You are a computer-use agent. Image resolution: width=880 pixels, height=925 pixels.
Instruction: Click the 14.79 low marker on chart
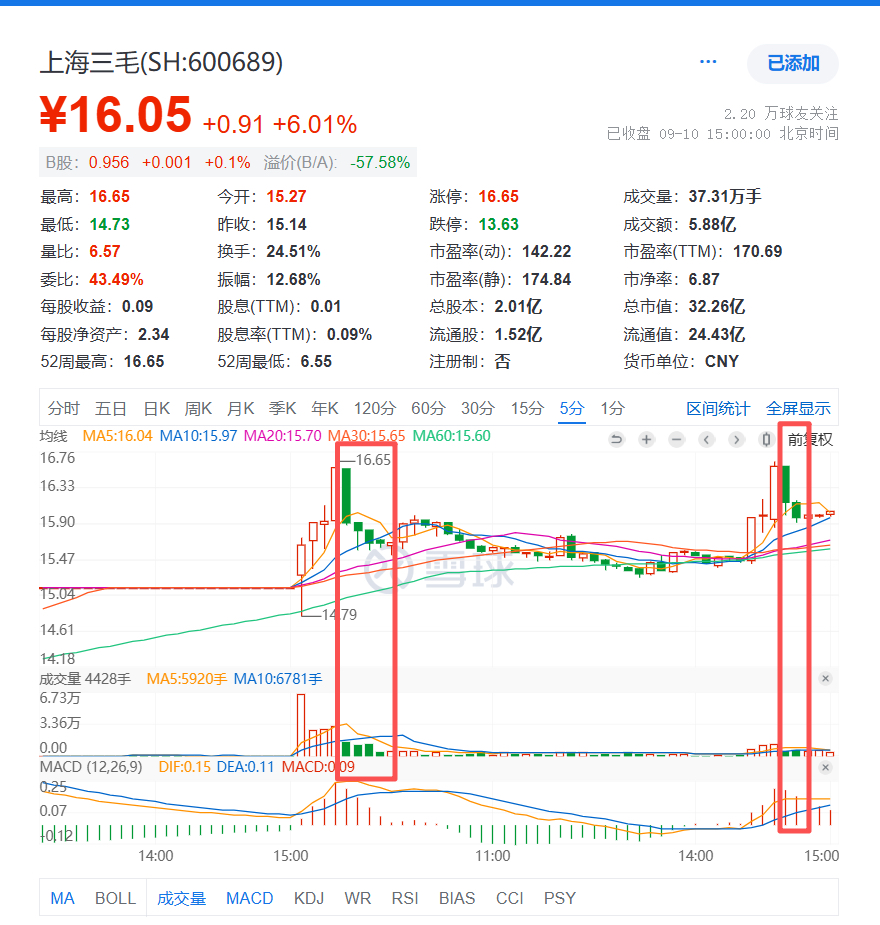[x=340, y=615]
